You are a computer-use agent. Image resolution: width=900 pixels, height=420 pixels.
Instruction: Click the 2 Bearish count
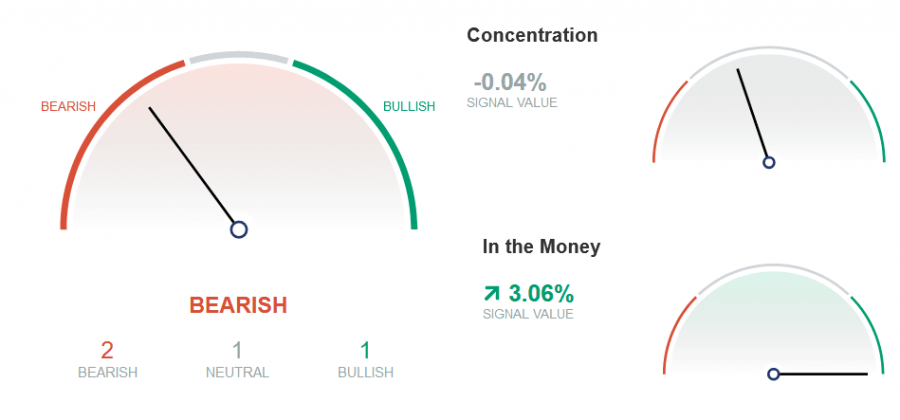point(107,350)
